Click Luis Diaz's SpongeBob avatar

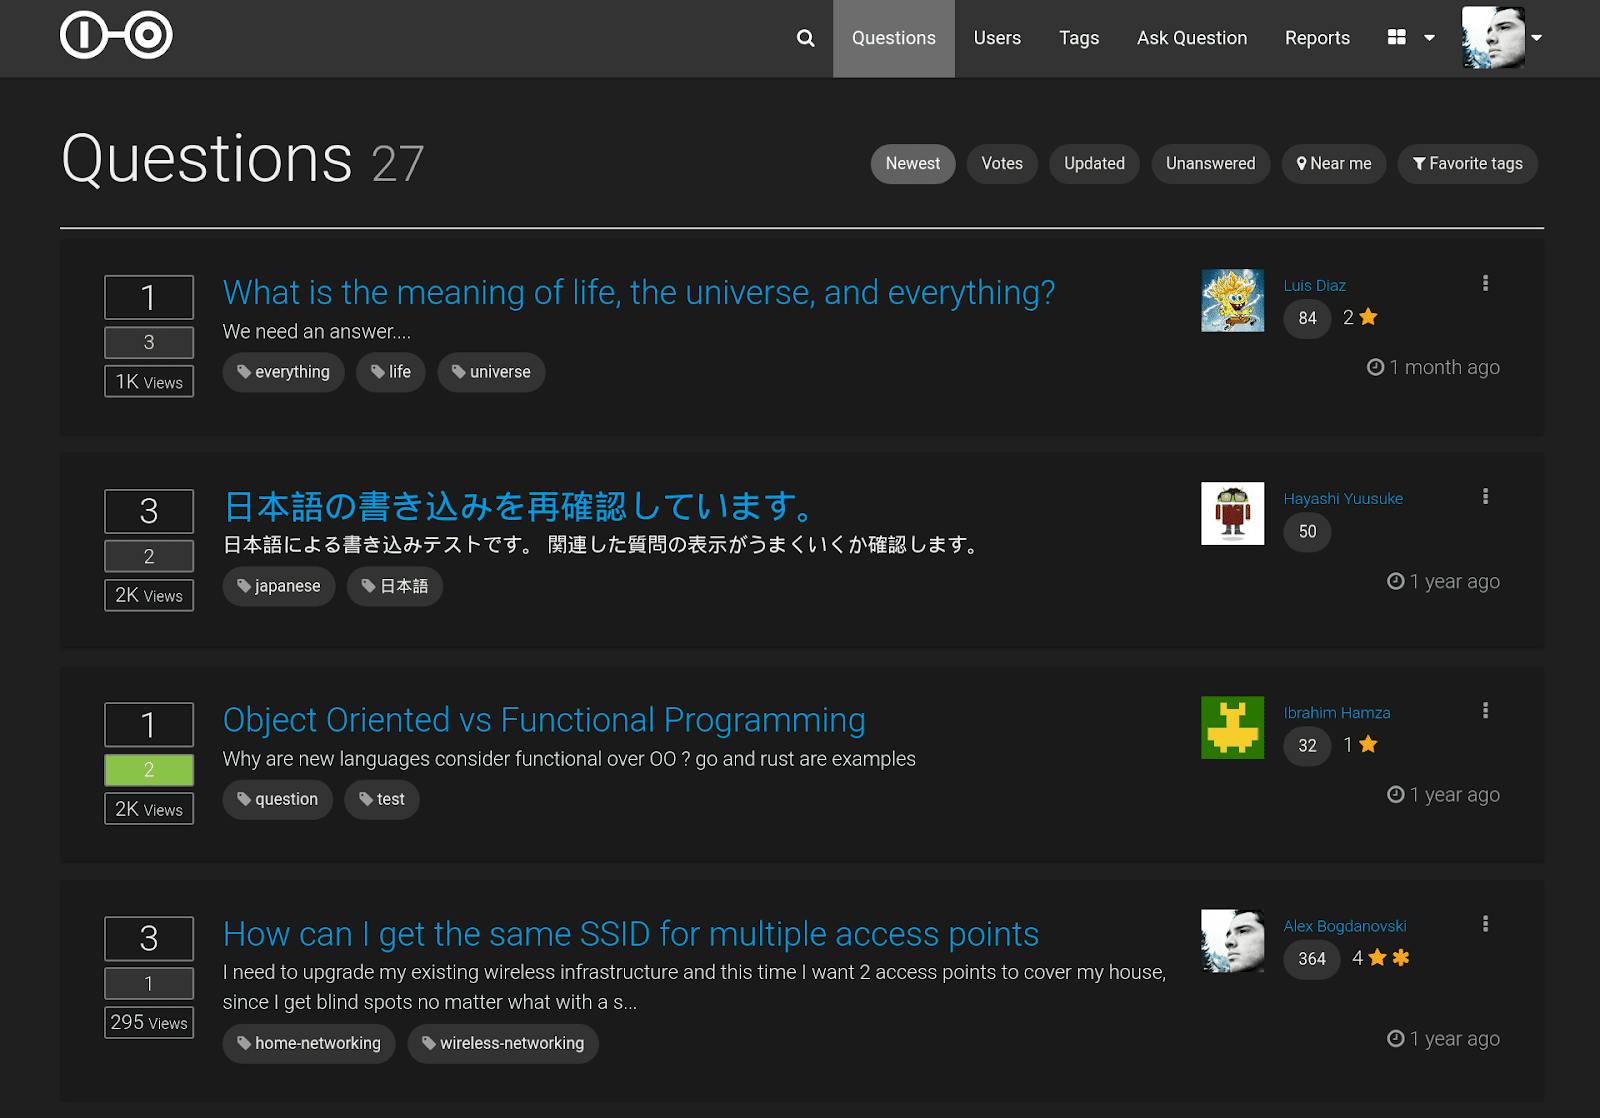1232,300
